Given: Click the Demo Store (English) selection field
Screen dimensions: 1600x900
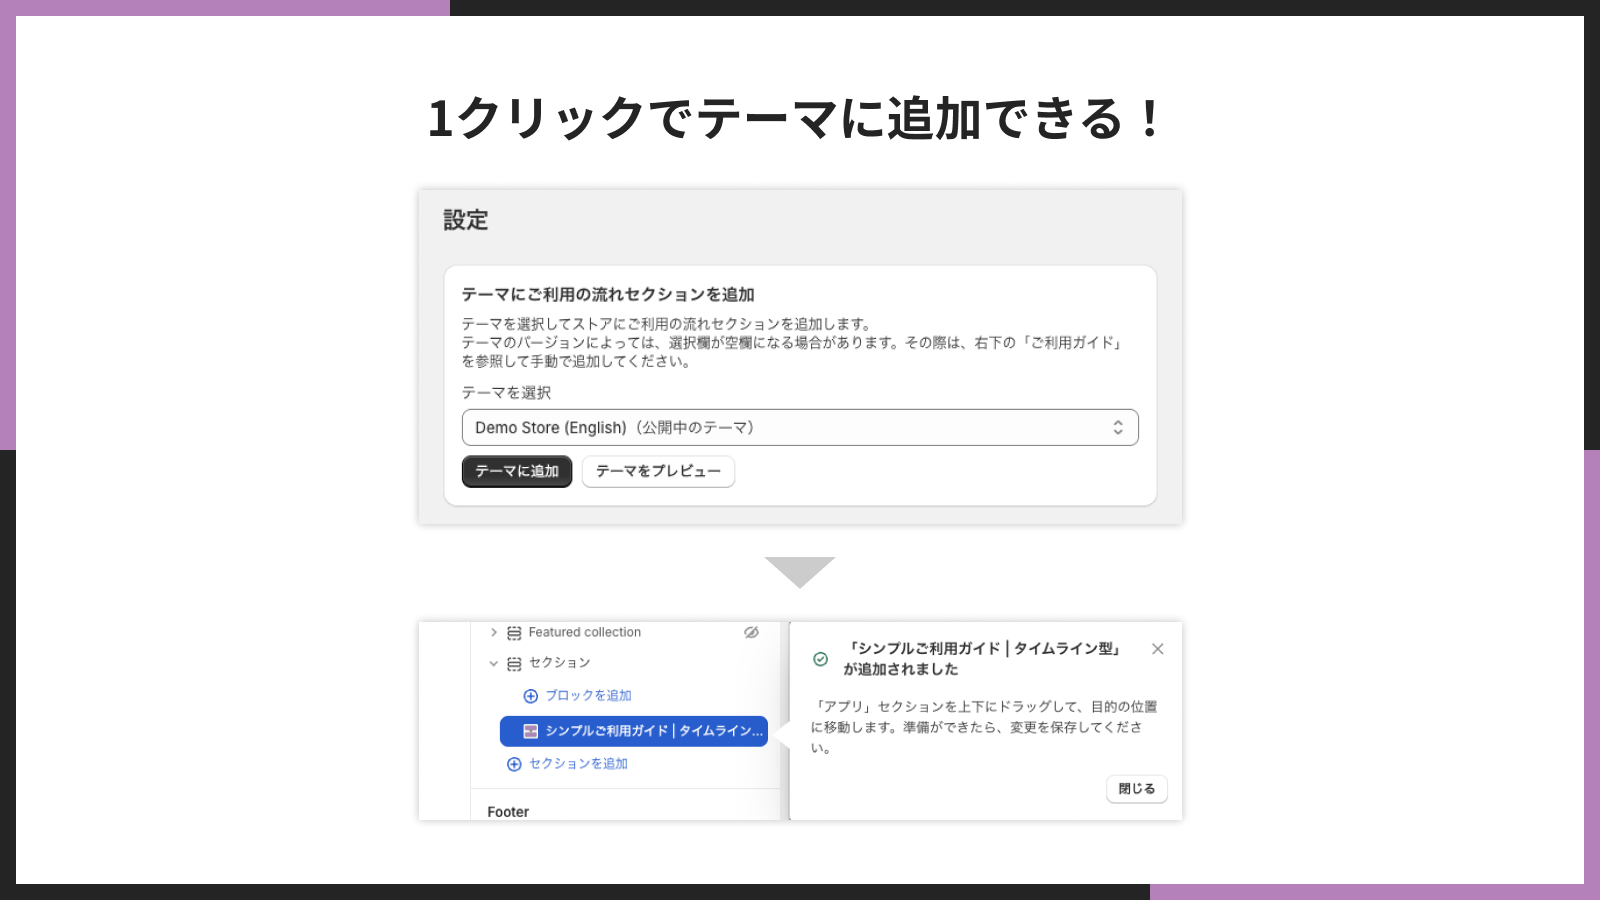Looking at the screenshot, I should (800, 427).
